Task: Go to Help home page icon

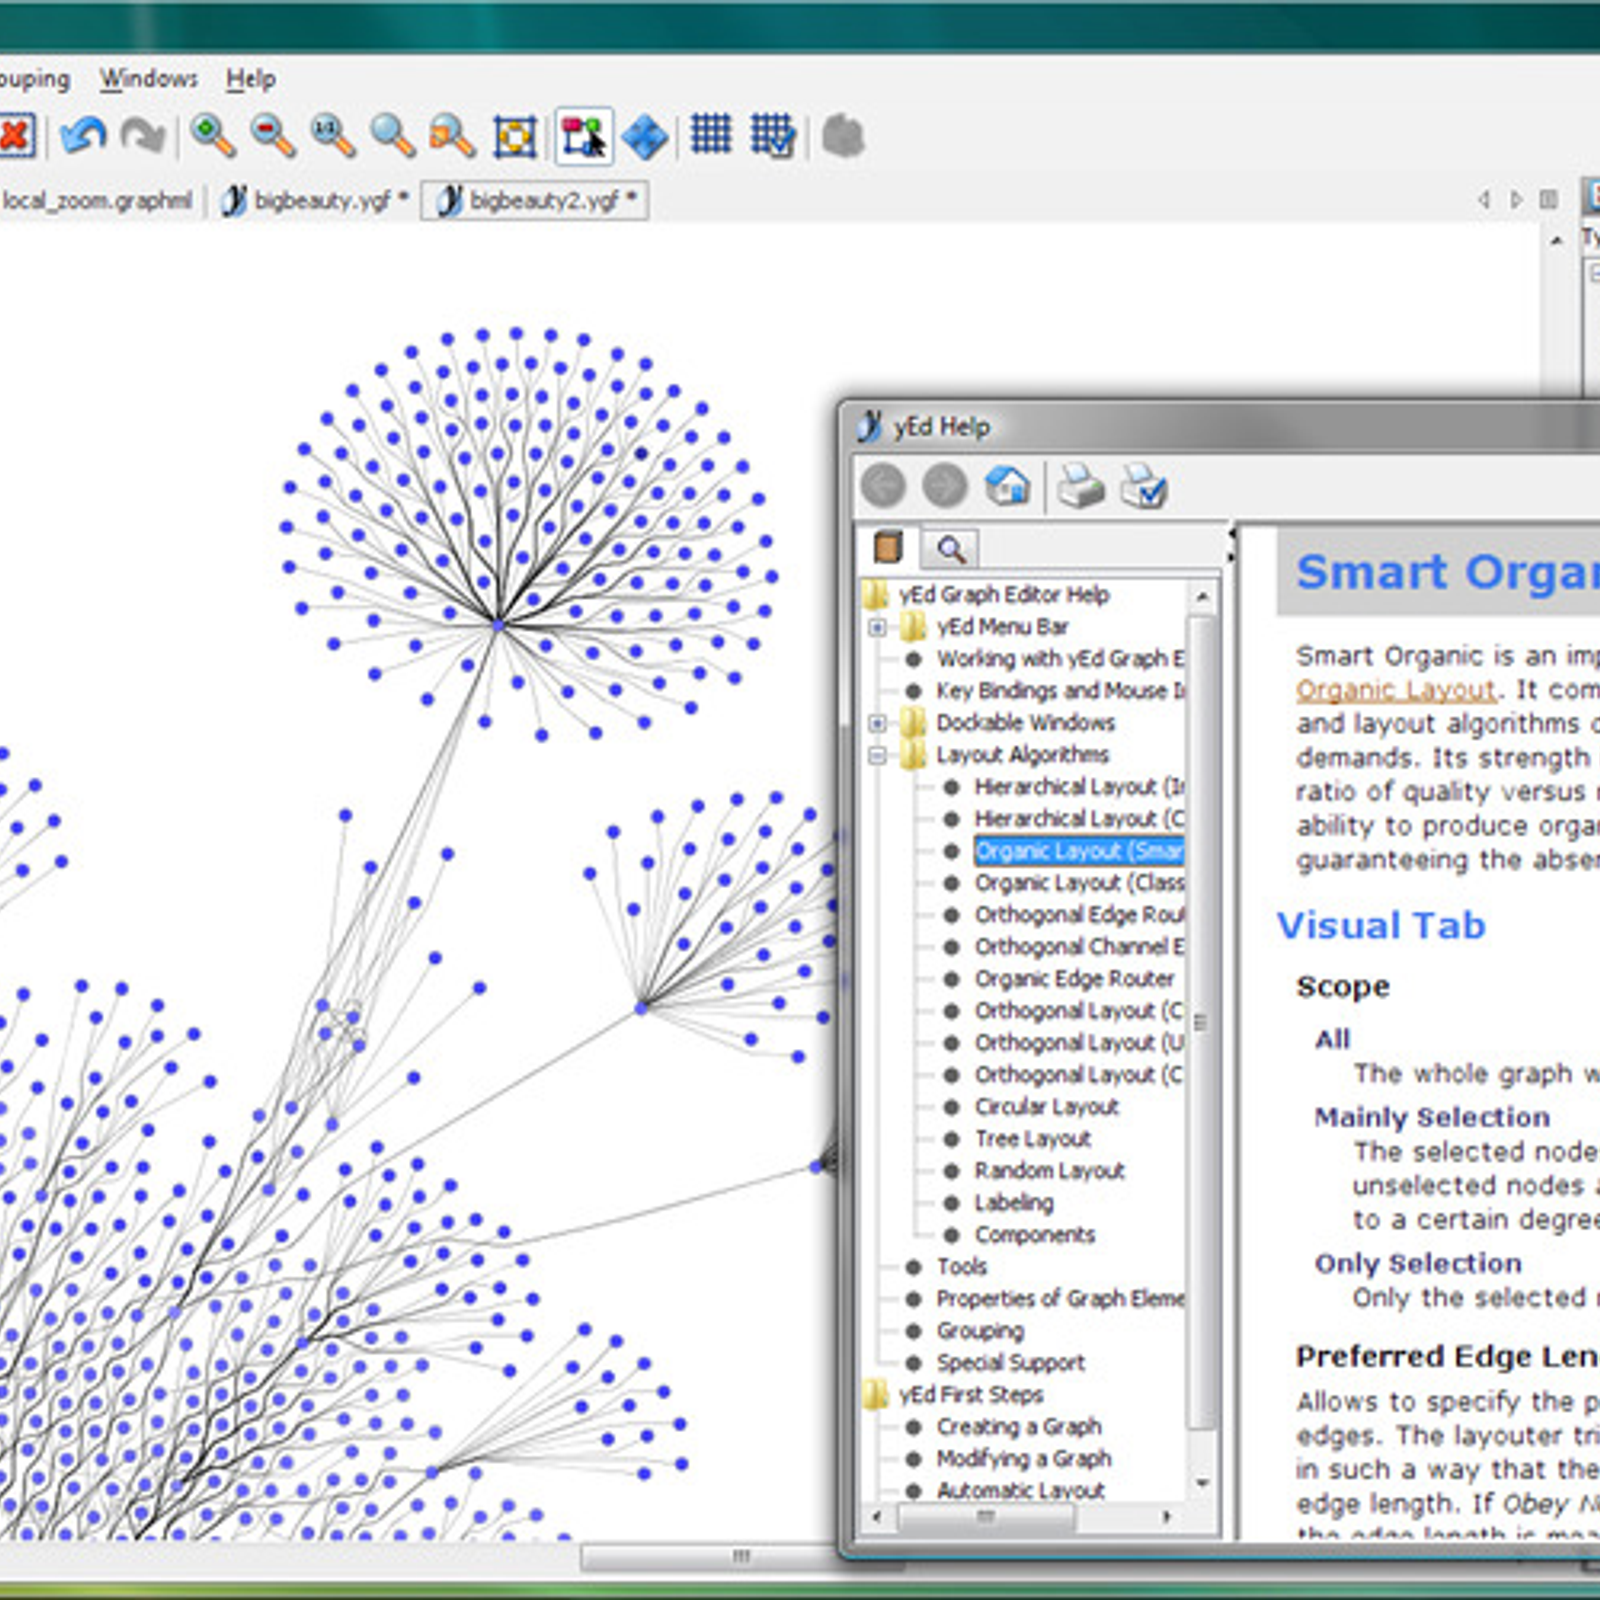Action: pos(1008,486)
